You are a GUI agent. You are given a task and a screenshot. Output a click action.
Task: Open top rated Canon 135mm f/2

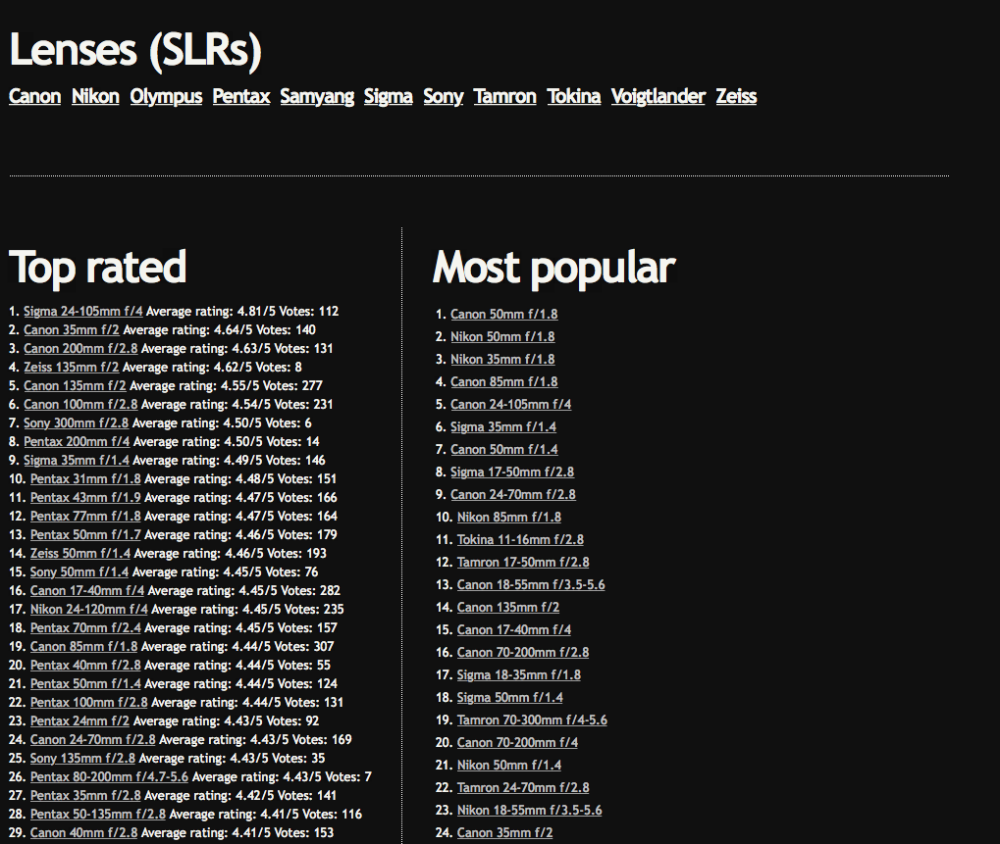pyautogui.click(x=75, y=385)
